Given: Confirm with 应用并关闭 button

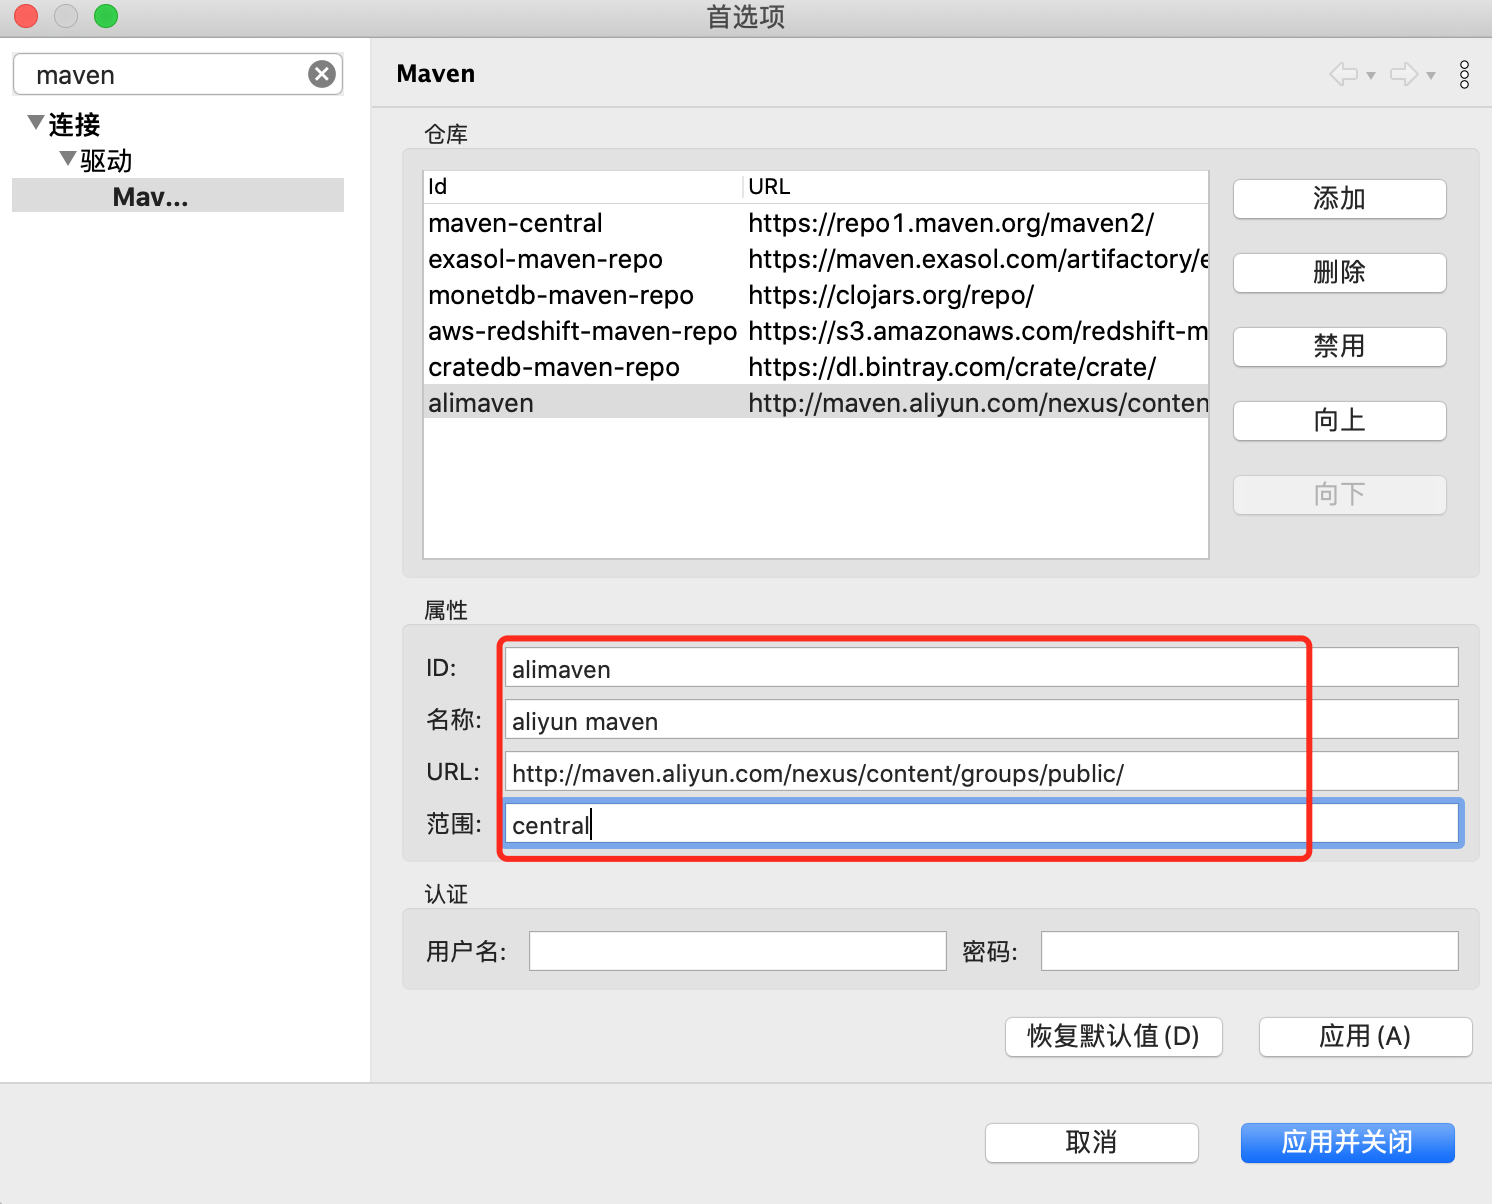Looking at the screenshot, I should (x=1348, y=1143).
